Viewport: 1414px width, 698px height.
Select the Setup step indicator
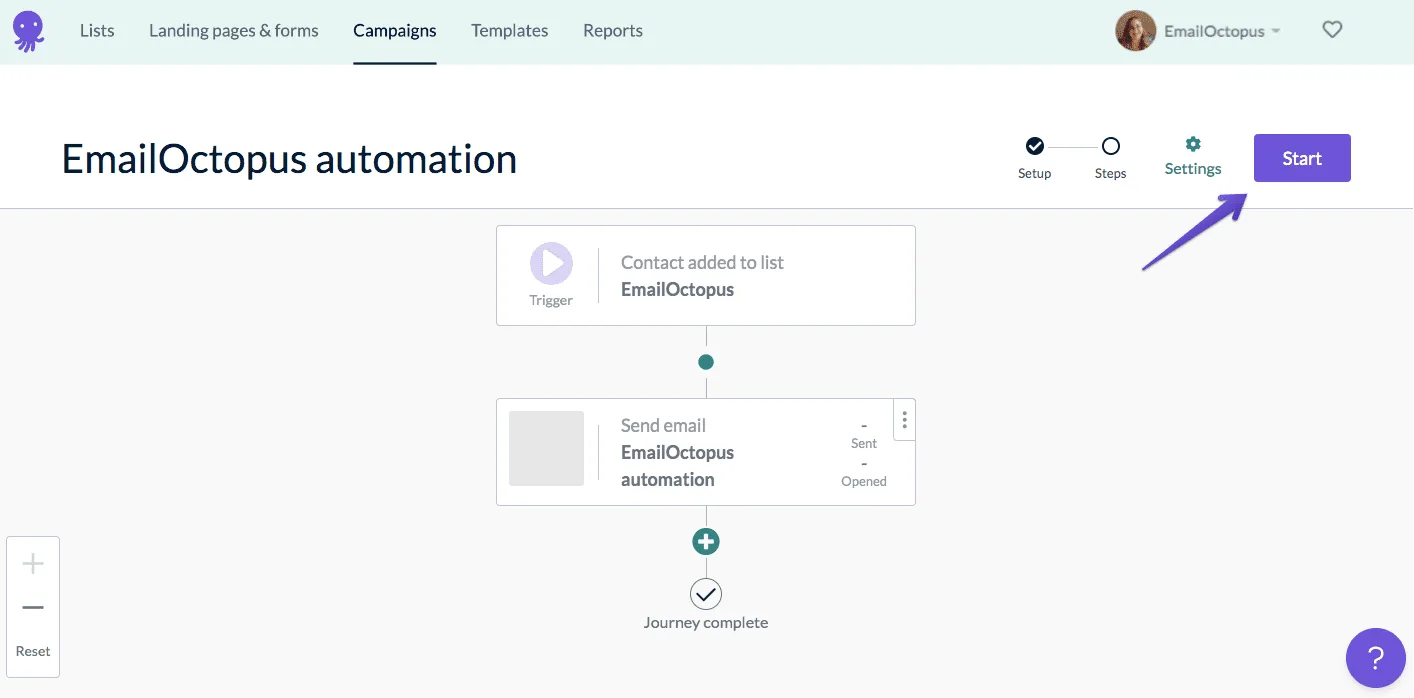1035,147
